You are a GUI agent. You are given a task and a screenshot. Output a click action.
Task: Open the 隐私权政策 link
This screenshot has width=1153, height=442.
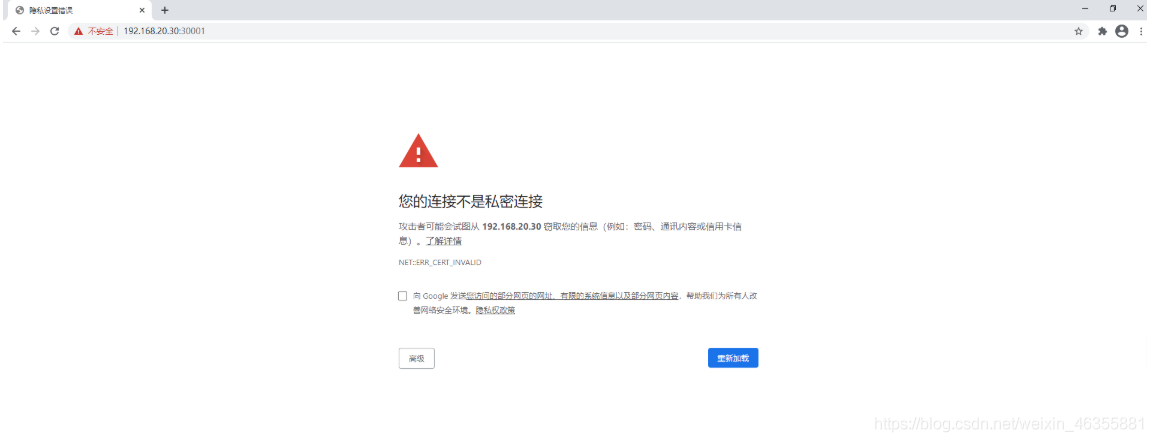(x=495, y=311)
